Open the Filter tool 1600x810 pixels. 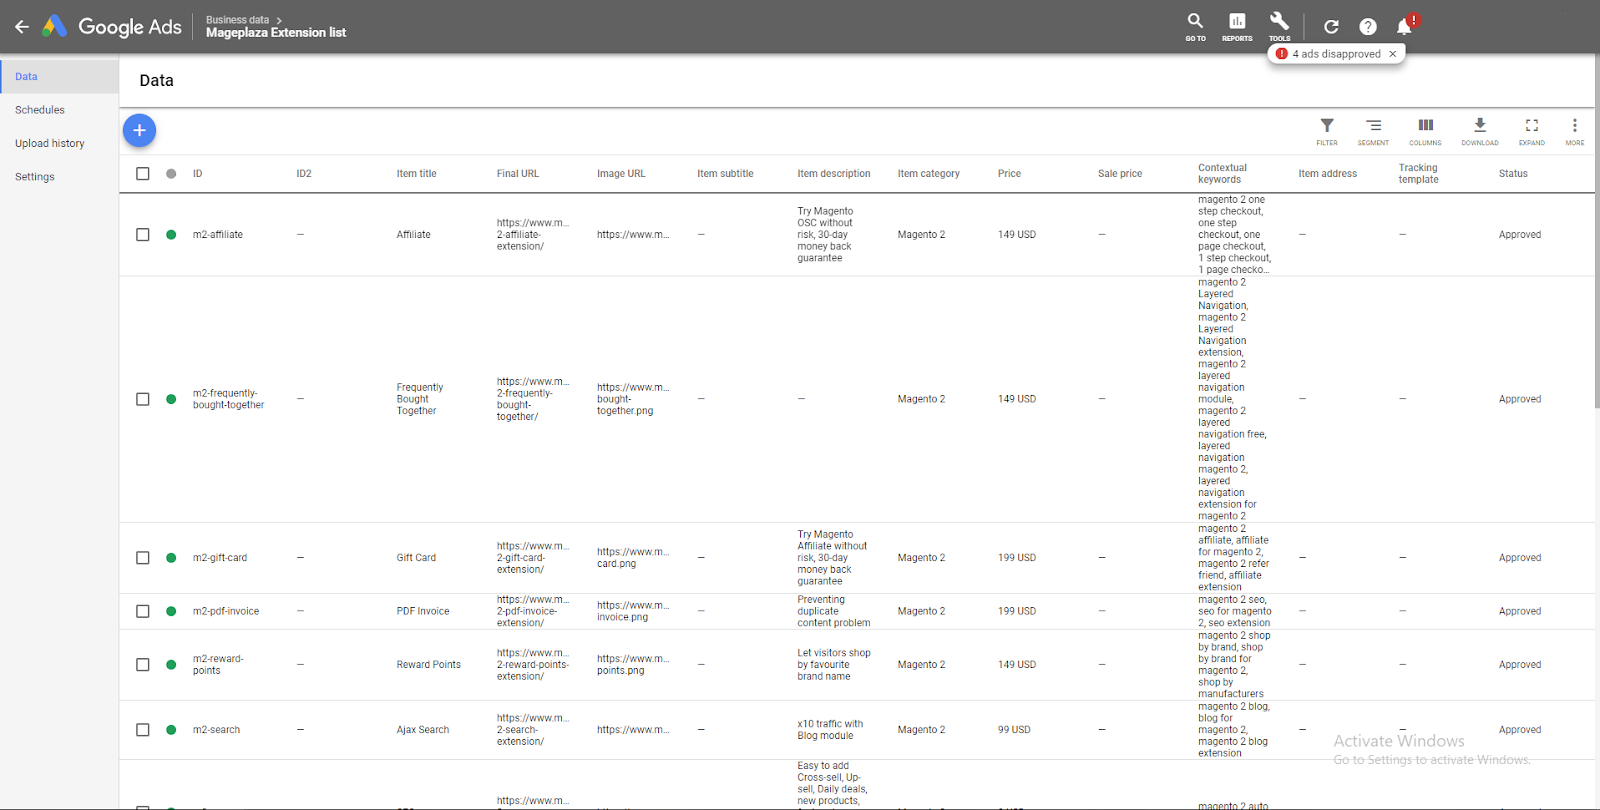coord(1327,131)
